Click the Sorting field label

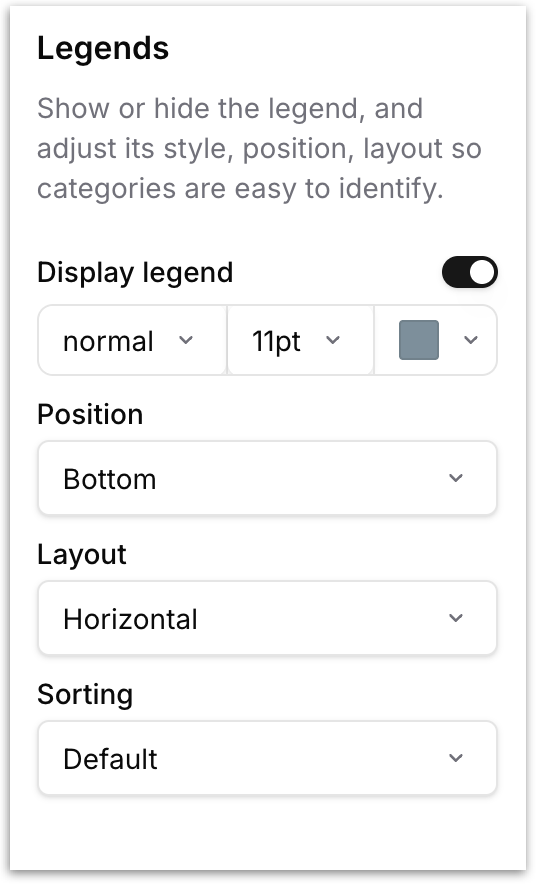pyautogui.click(x=85, y=695)
